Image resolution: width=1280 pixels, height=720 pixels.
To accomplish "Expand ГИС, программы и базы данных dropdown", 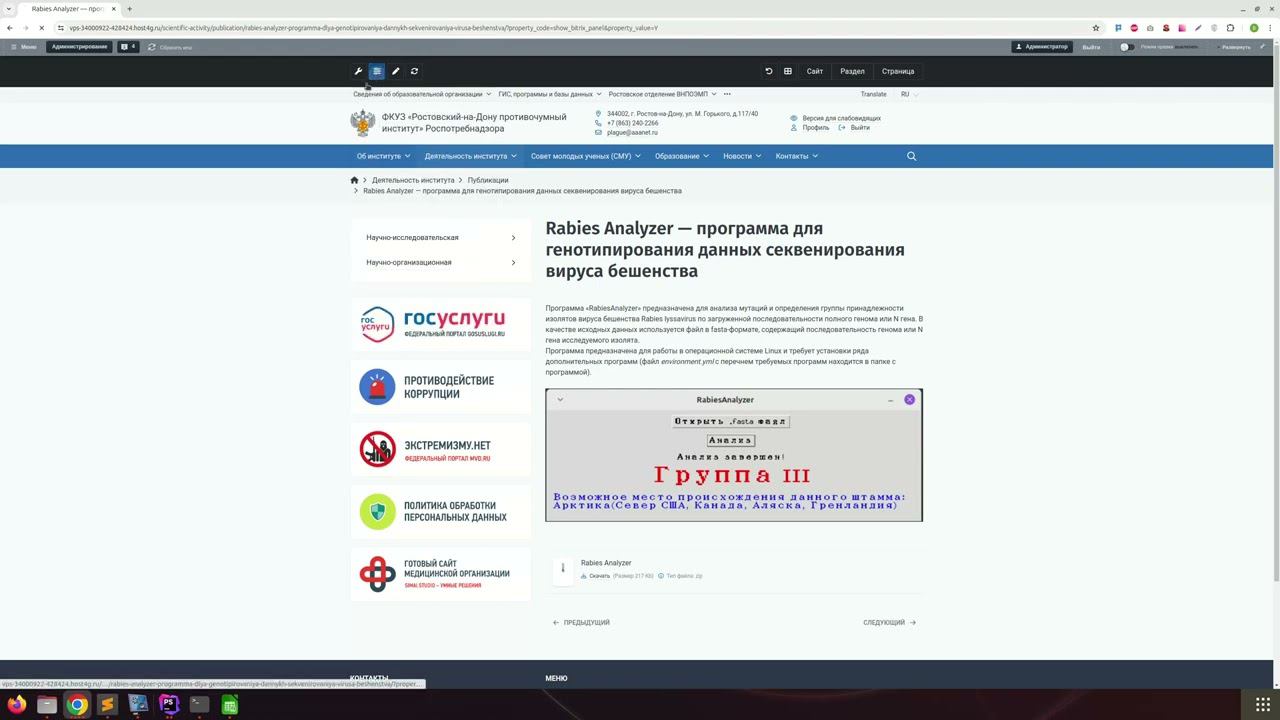I will pyautogui.click(x=550, y=94).
